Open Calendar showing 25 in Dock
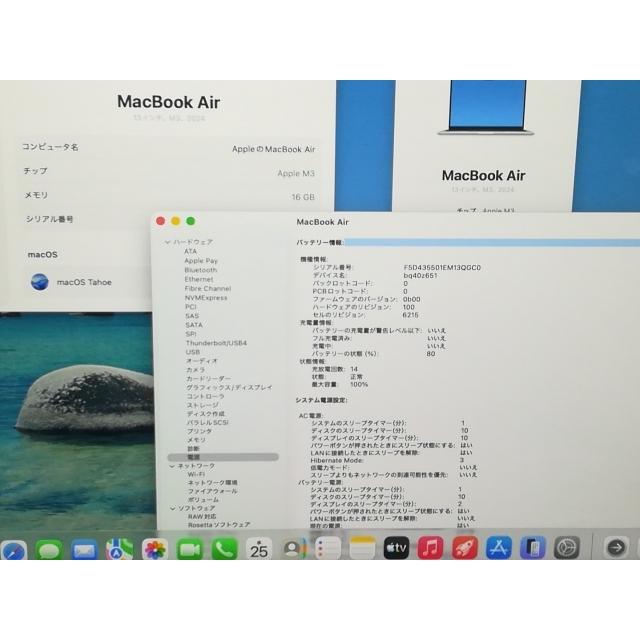The width and height of the screenshot is (640, 640). click(259, 549)
